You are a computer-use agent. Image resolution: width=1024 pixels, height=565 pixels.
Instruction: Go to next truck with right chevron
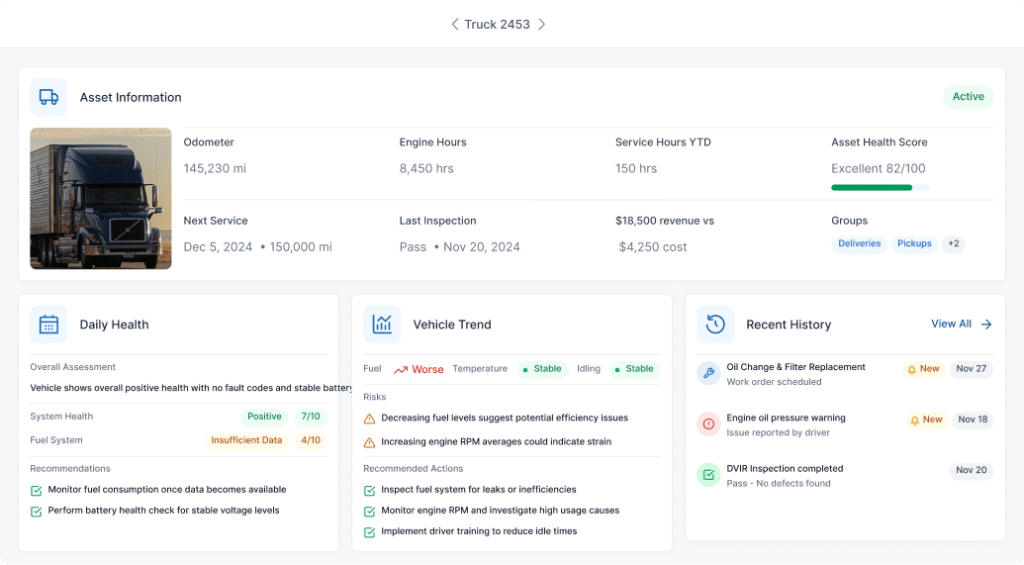541,24
